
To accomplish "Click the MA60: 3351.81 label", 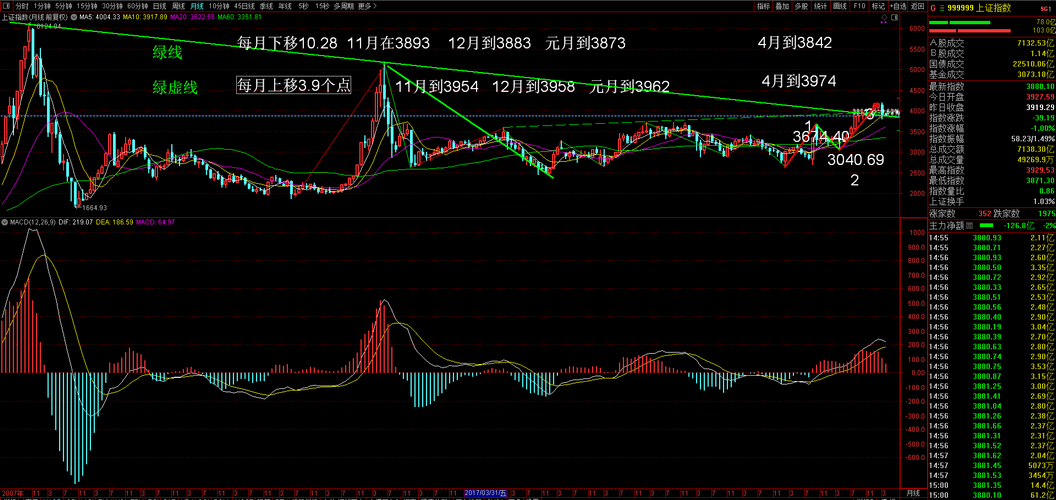I will (239, 17).
